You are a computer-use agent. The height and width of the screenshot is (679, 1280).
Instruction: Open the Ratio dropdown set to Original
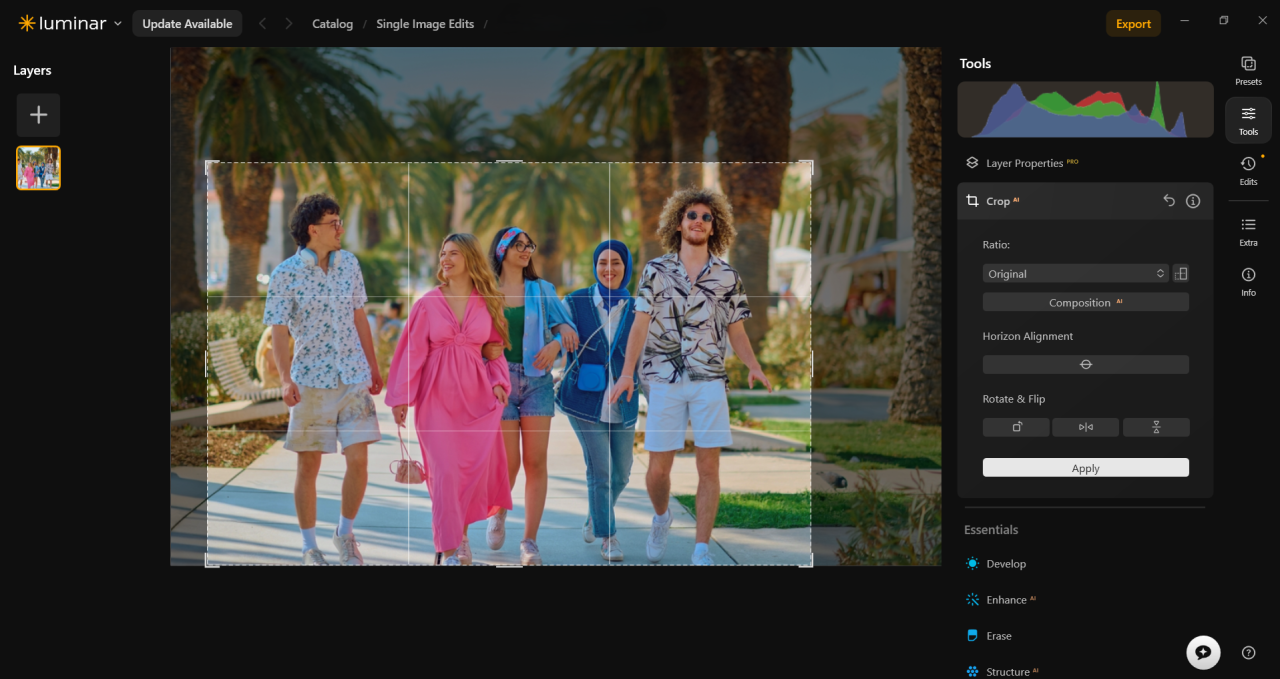coord(1076,273)
